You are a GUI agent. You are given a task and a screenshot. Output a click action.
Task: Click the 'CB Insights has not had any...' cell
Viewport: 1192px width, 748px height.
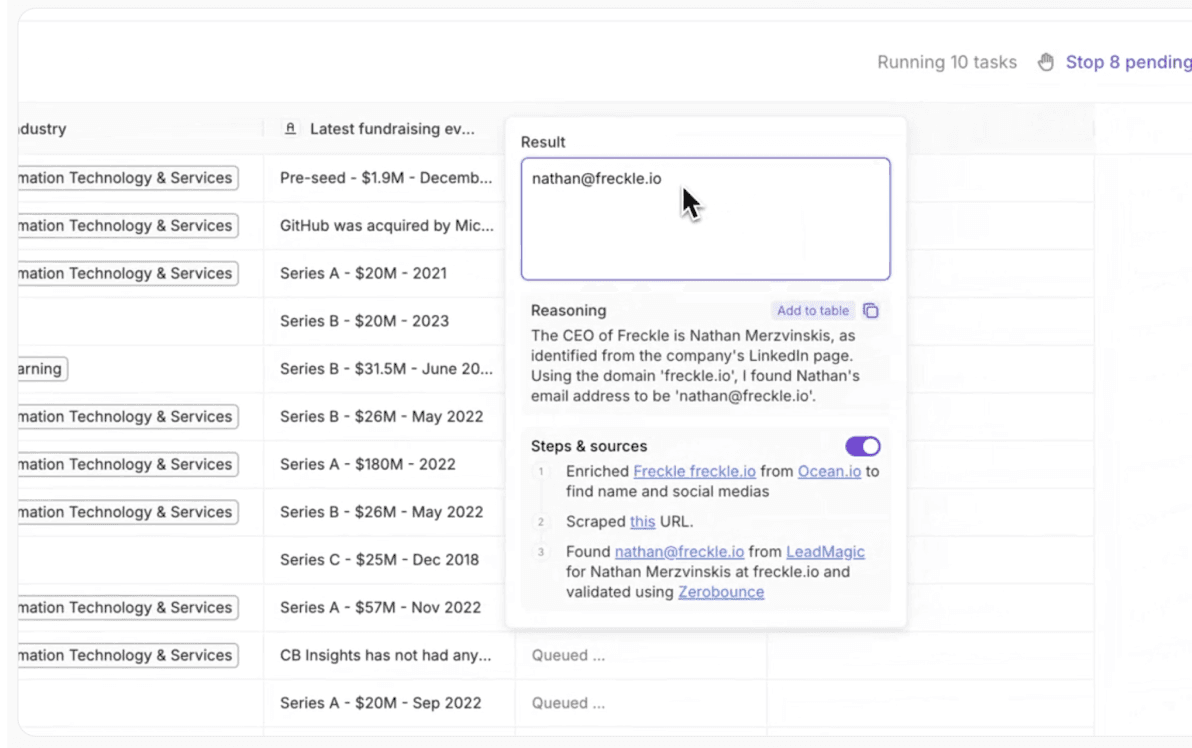[388, 655]
